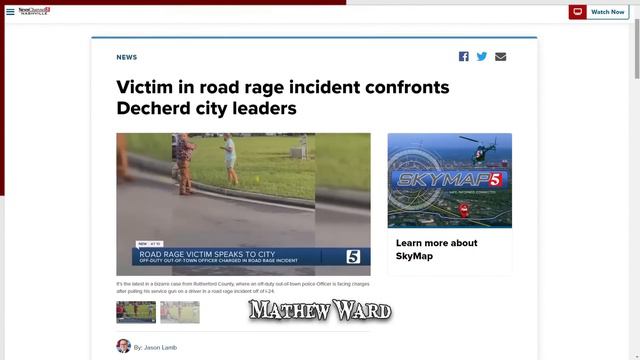This screenshot has width=640, height=360.
Task: Click the red TV icon beside Watch Now
Action: 578,12
